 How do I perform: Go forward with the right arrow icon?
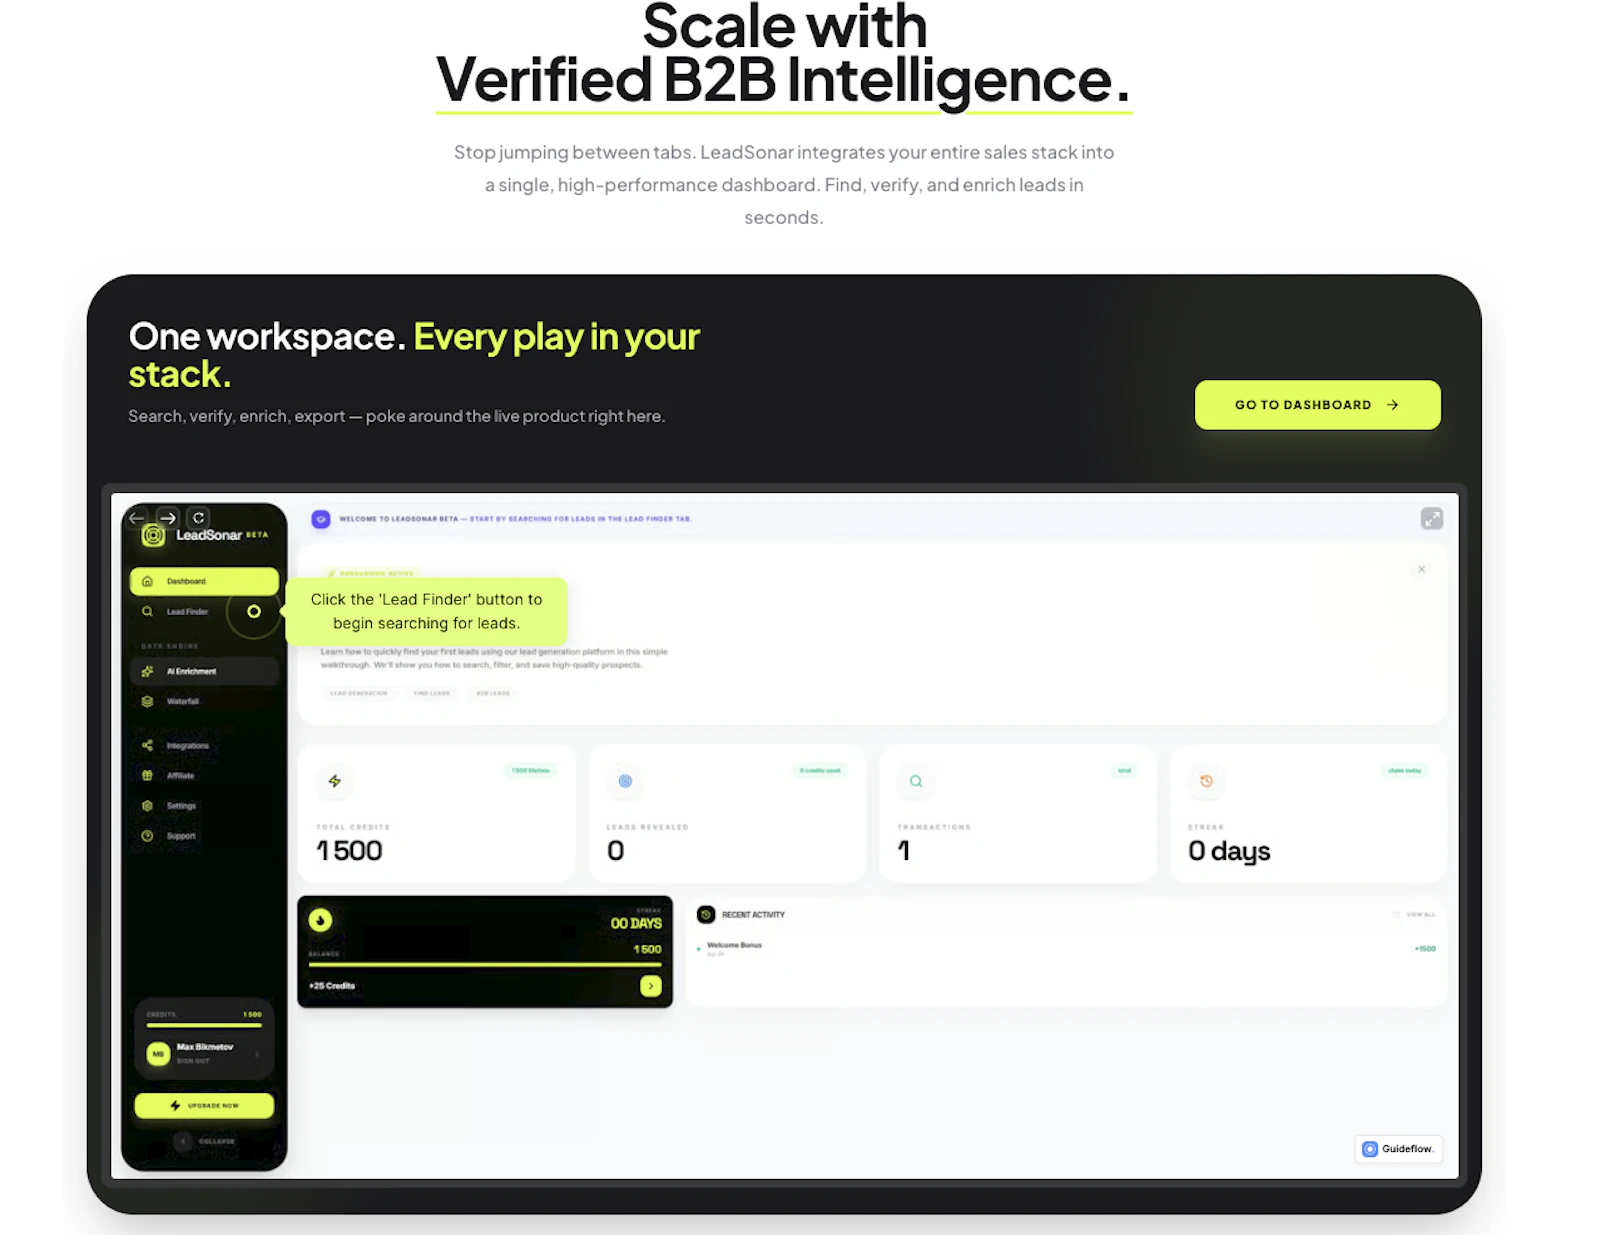(x=168, y=518)
